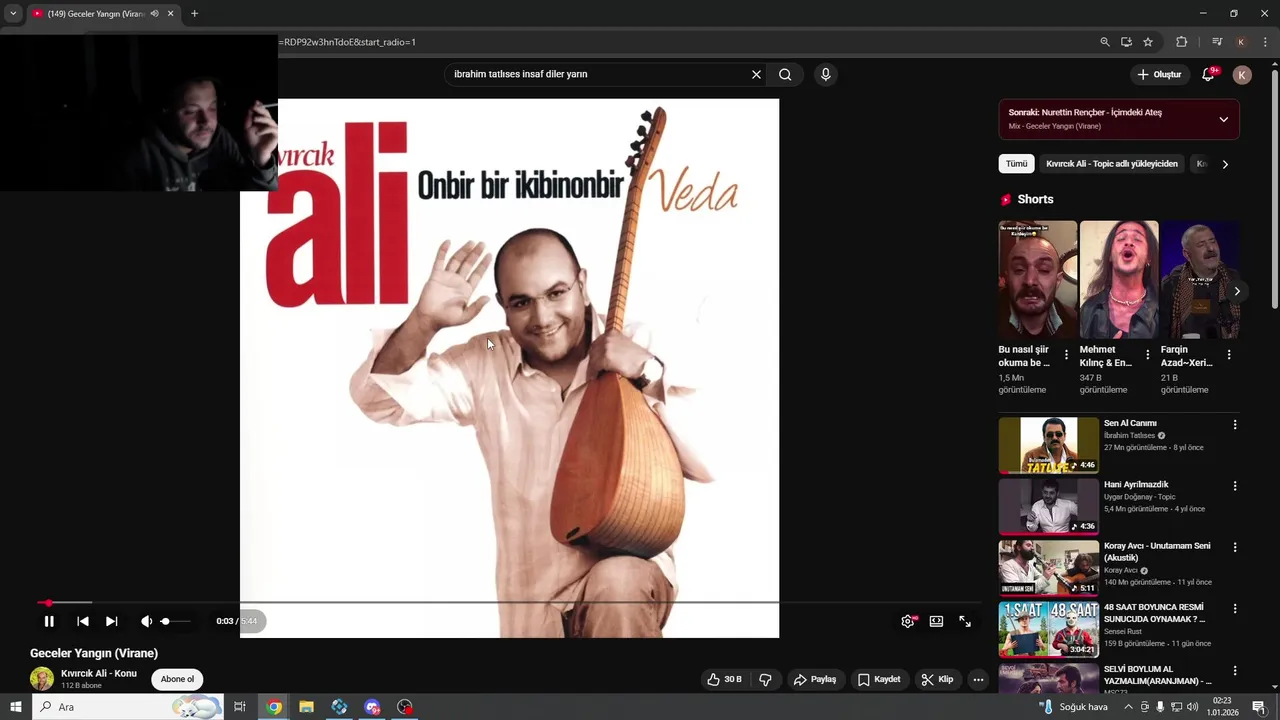The image size is (1280, 720).
Task: Select the Tümü filter chip
Action: 1016,164
